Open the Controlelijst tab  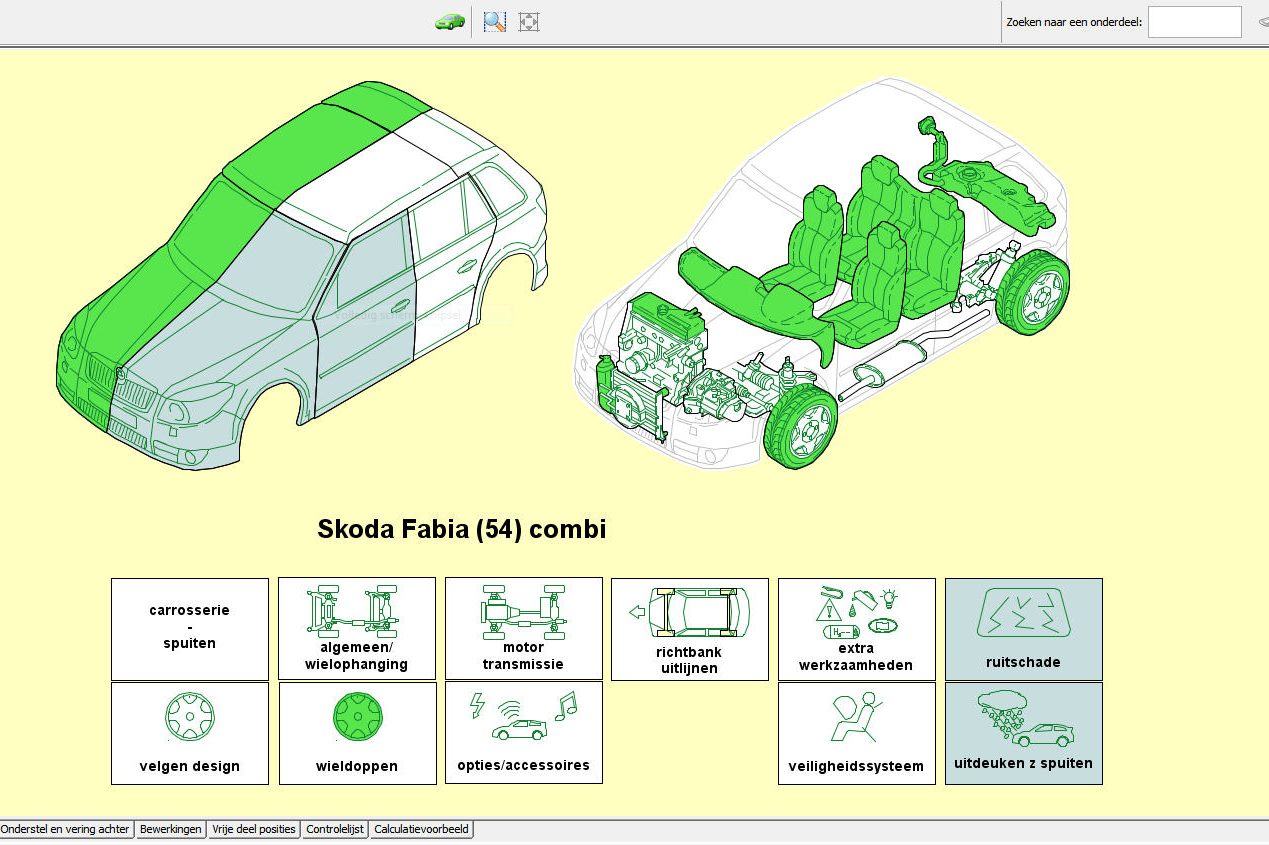click(335, 829)
